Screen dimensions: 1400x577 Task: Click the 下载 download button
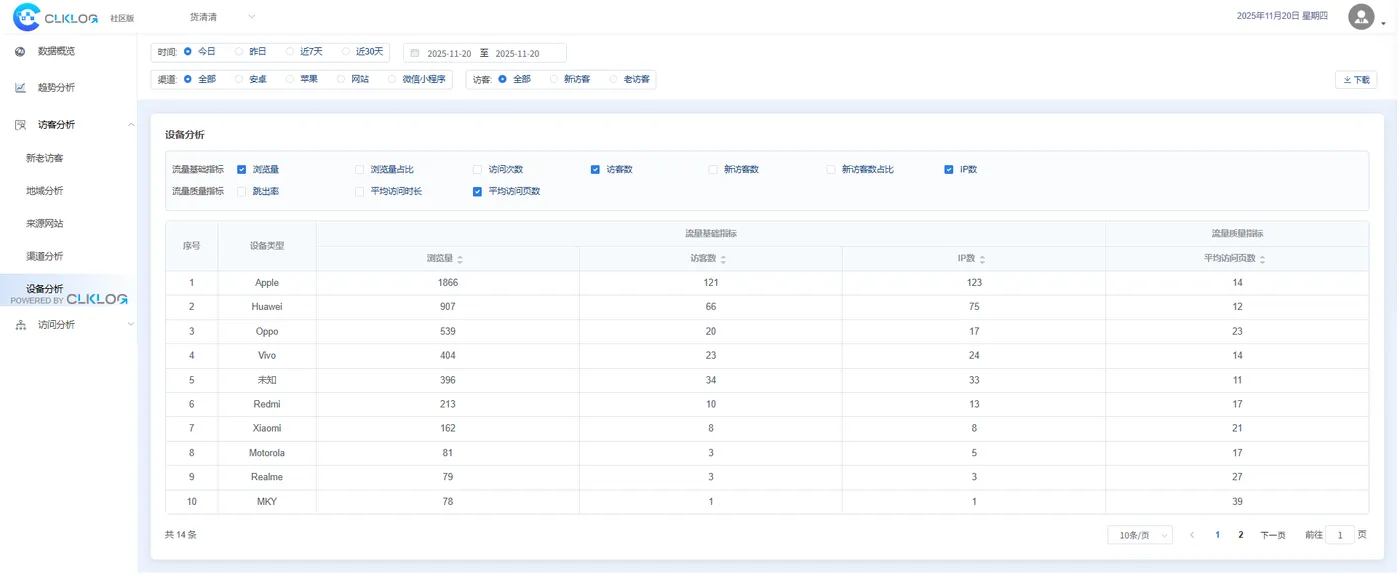(x=1356, y=80)
